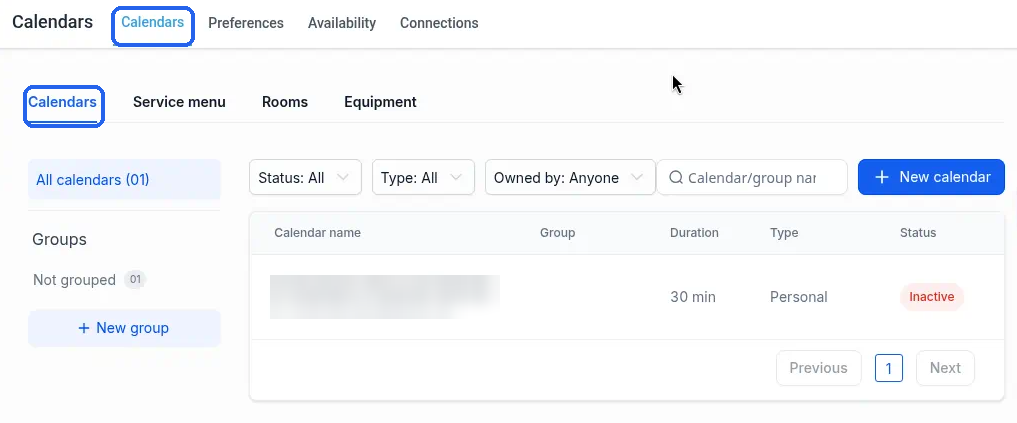The height and width of the screenshot is (423, 1017).
Task: Click the plus icon in New calendar
Action: tap(881, 178)
